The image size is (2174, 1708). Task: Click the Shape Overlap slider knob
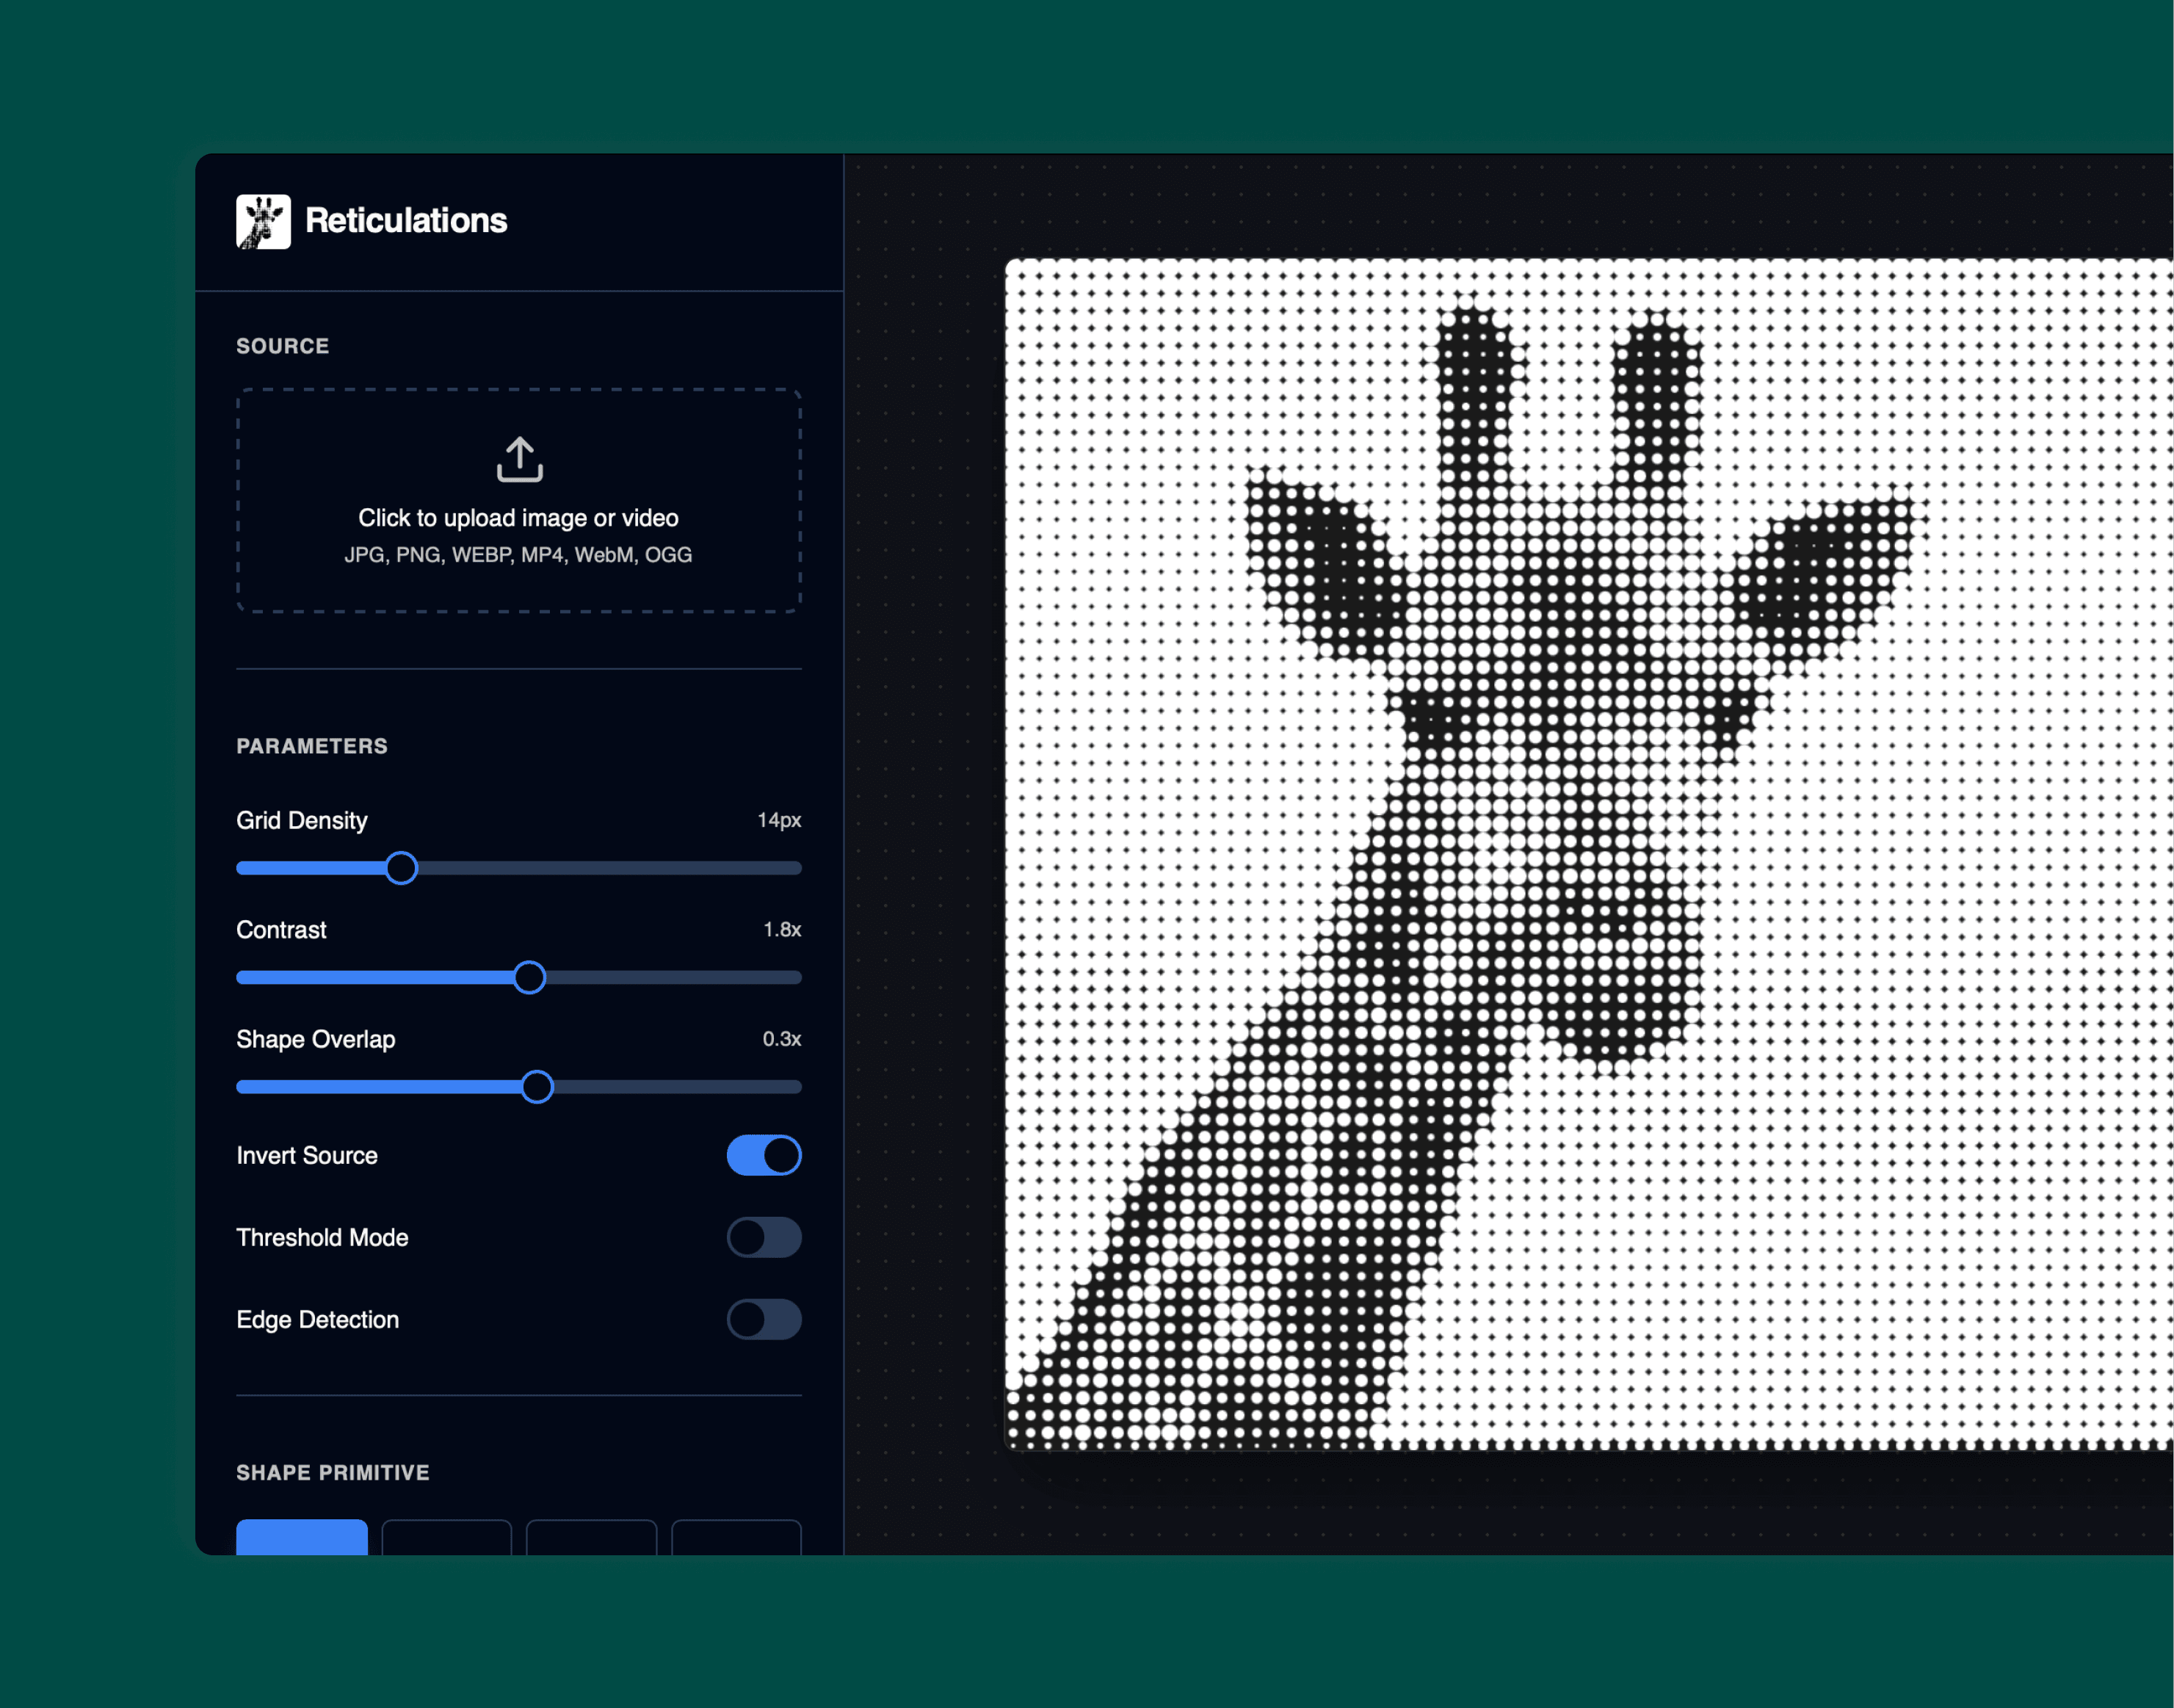click(x=537, y=1087)
